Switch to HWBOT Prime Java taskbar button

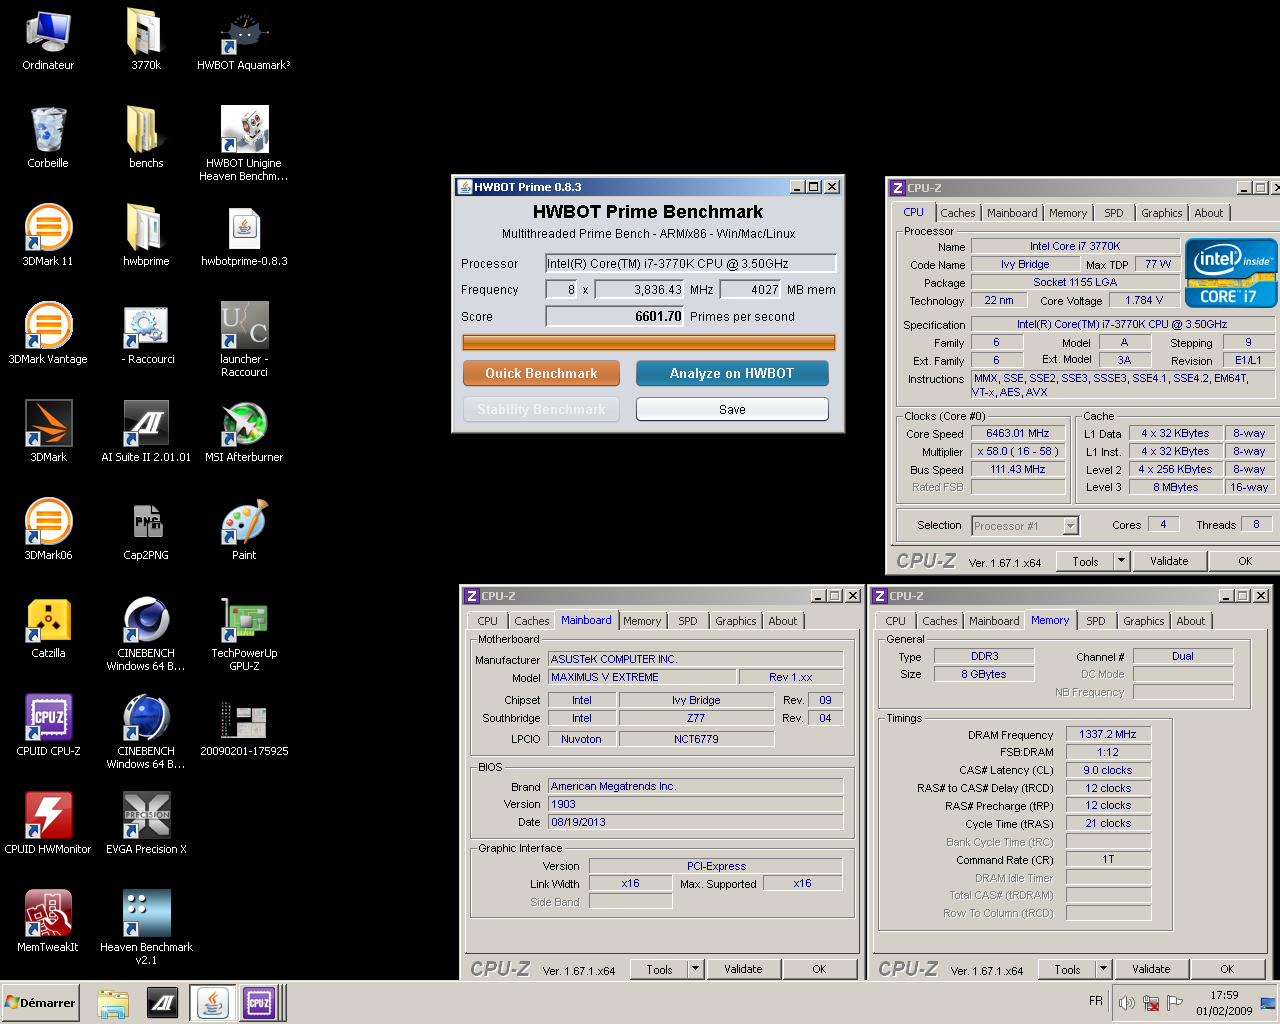[212, 1003]
